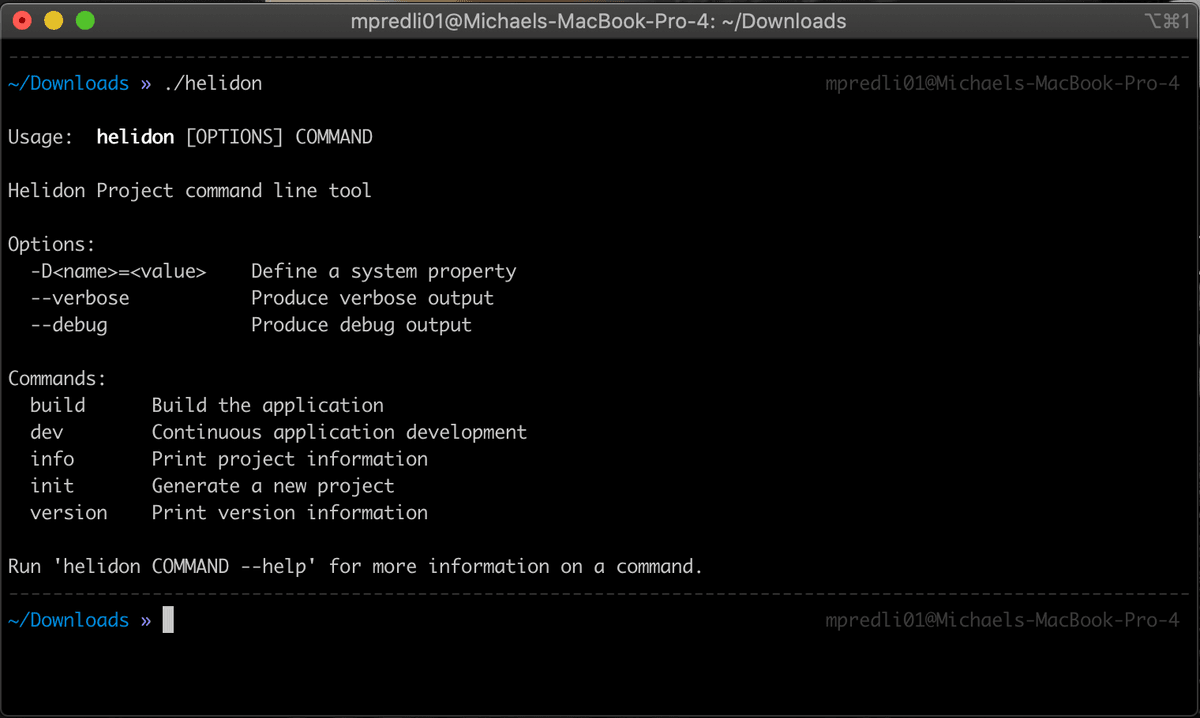Click '[OPTIONS]' in the usage line
1200x718 pixels.
235,137
